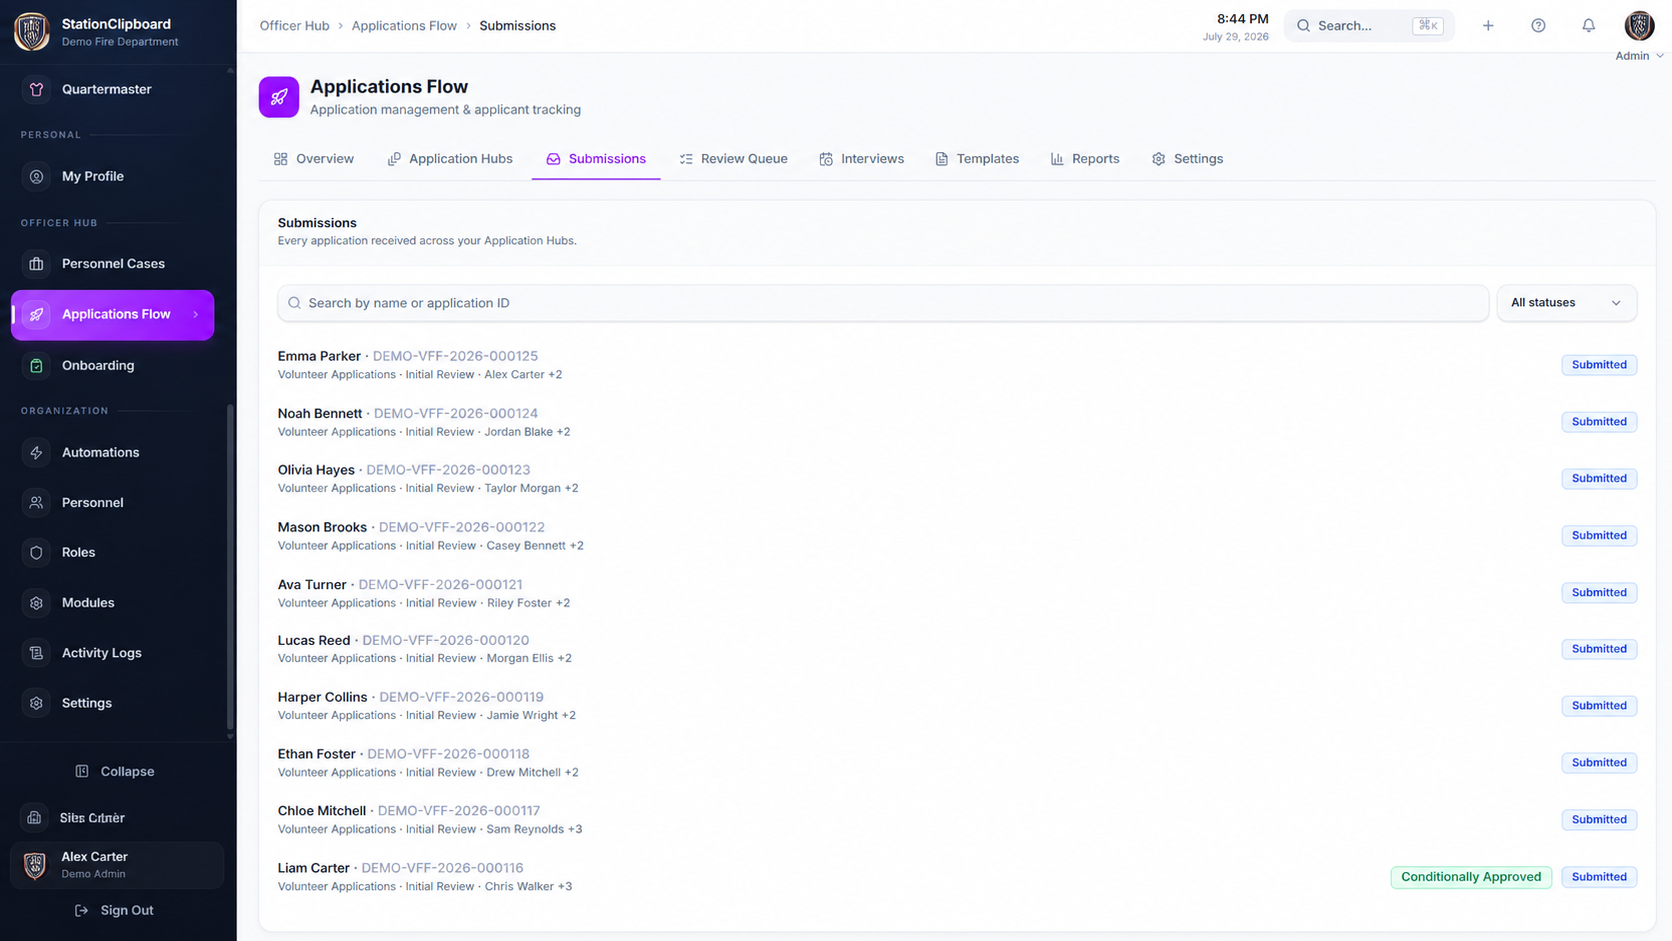Click the Sign Out label

127,911
